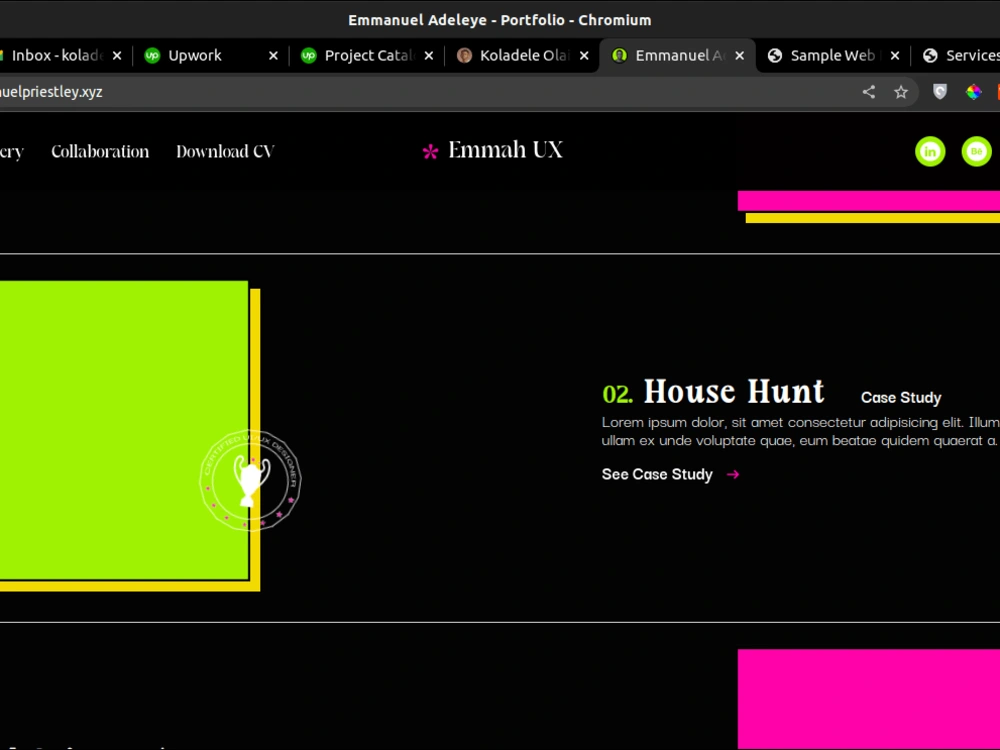Close the Inbox tab
The height and width of the screenshot is (750, 1000).
117,56
